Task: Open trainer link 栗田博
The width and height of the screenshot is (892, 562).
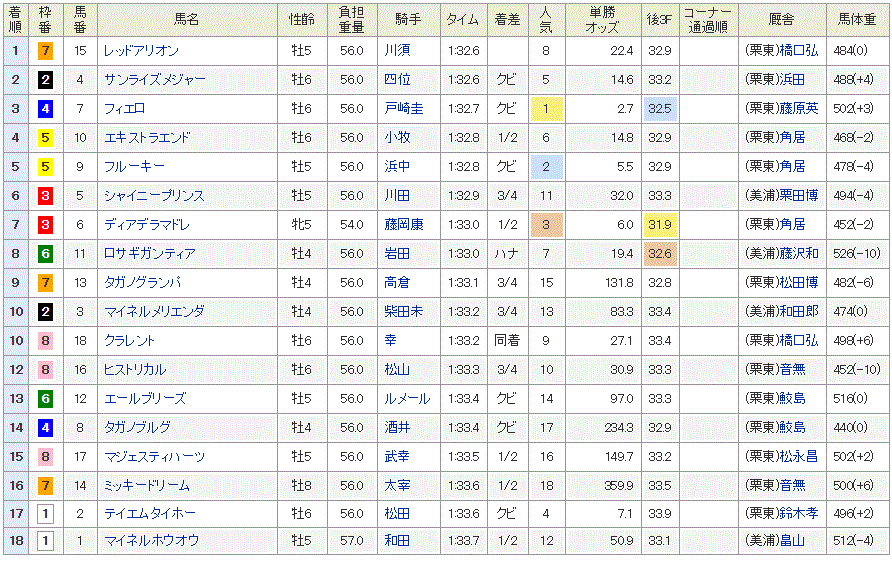Action: pyautogui.click(x=798, y=196)
